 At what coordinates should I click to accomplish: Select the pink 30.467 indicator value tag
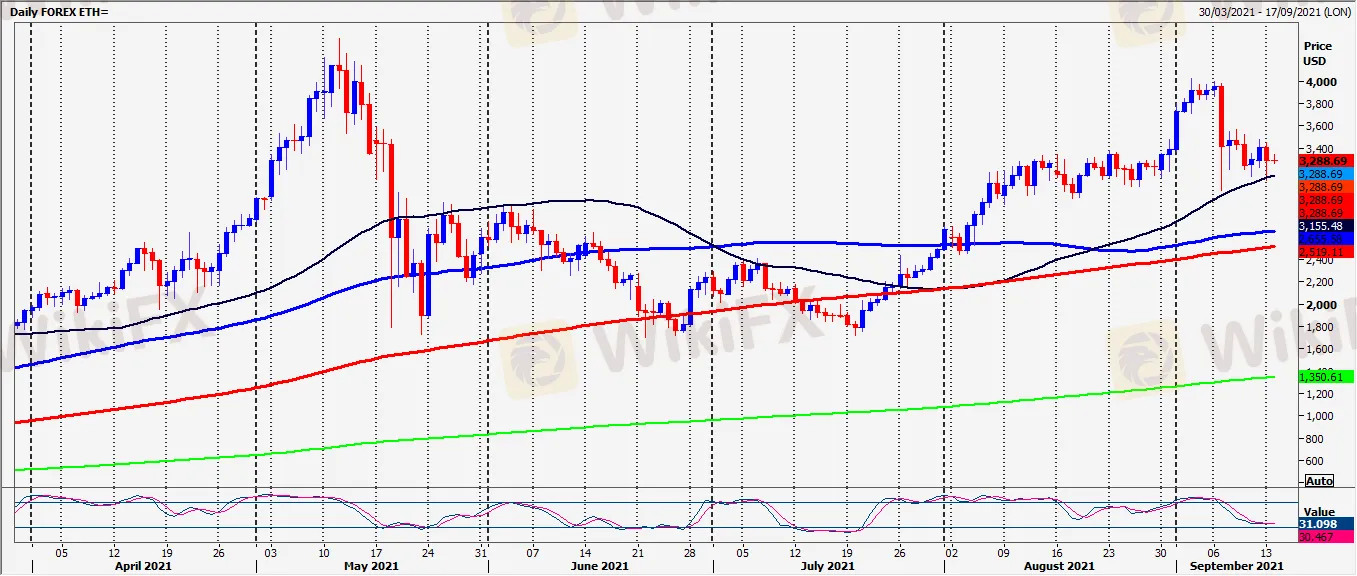point(1325,537)
